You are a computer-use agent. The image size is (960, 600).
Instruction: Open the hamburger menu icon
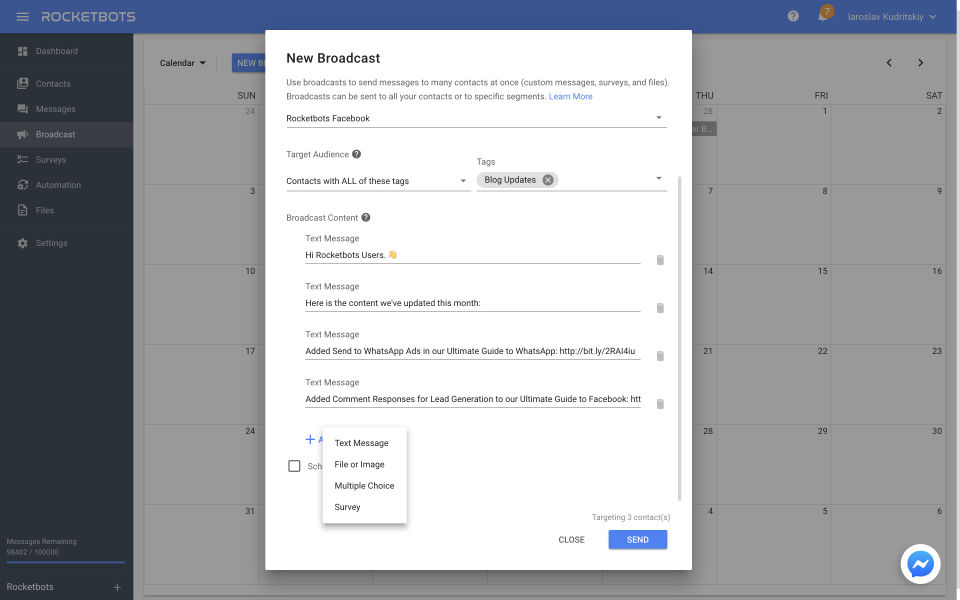pos(23,17)
